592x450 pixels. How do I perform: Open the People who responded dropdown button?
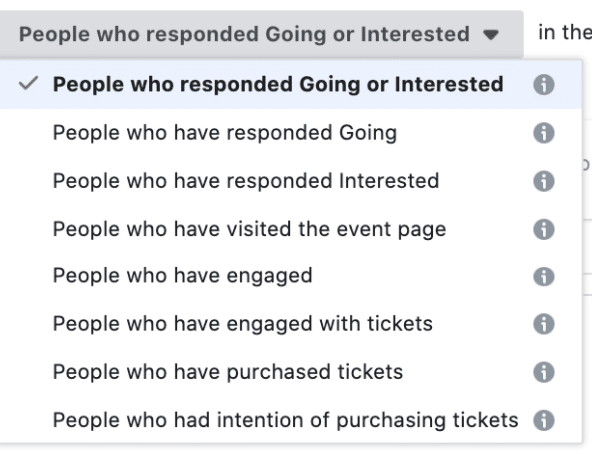(261, 34)
